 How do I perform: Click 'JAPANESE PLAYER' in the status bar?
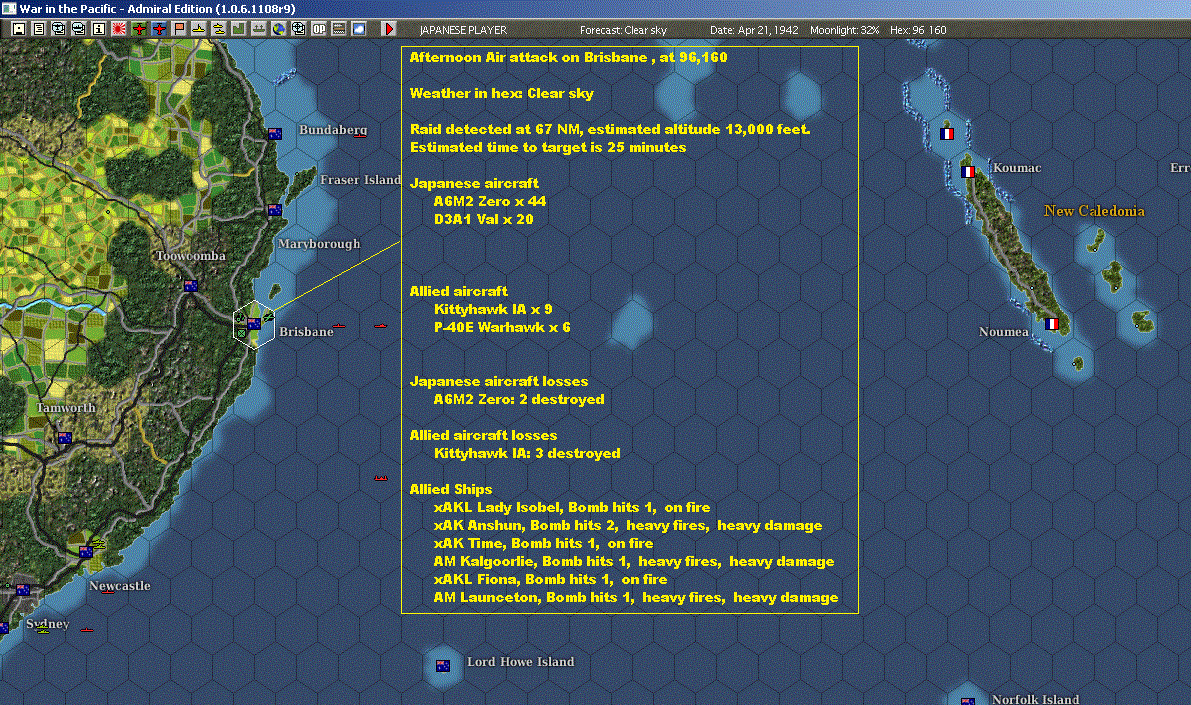463,30
